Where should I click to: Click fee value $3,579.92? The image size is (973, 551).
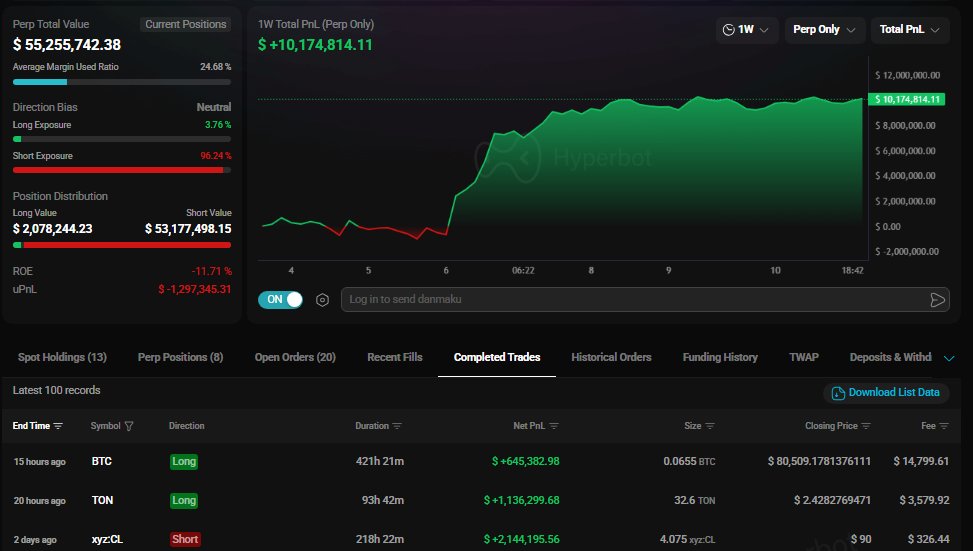pos(925,501)
